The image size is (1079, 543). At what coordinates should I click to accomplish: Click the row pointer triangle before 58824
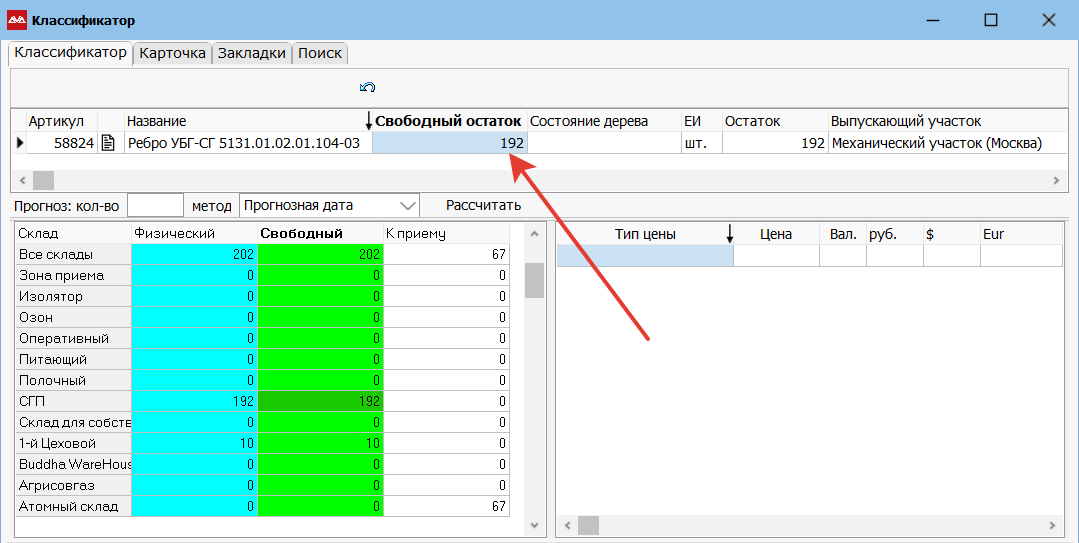click(x=19, y=143)
